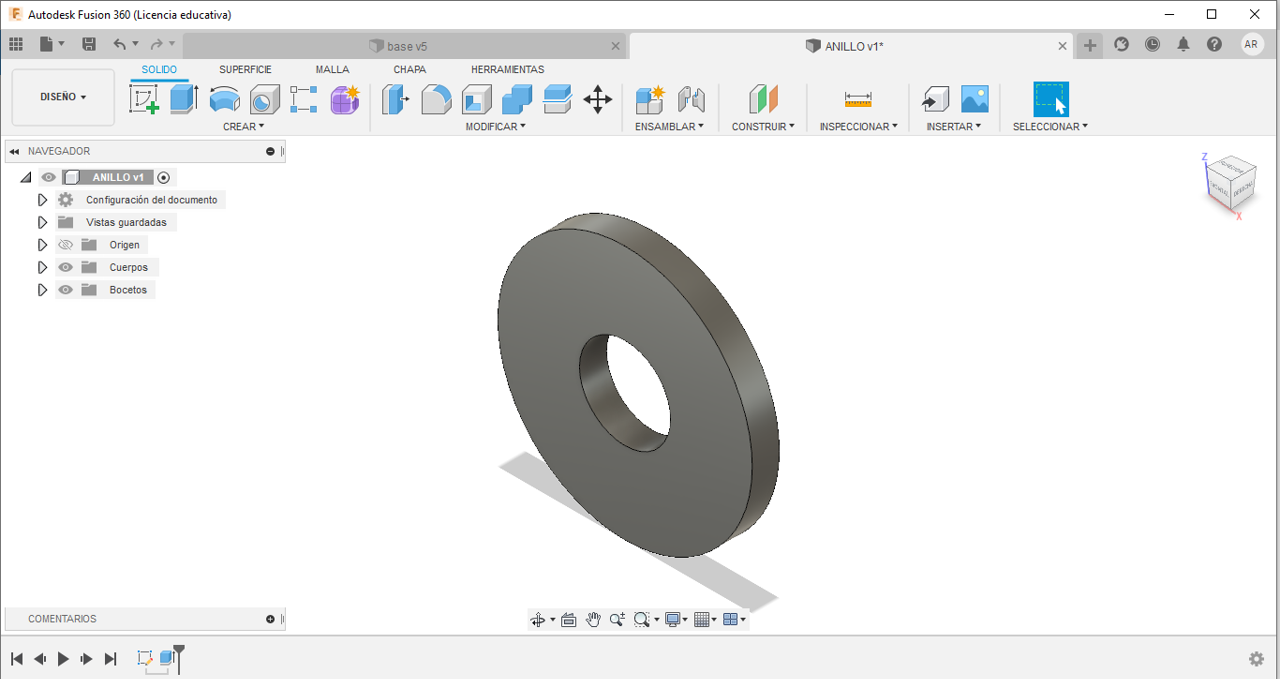This screenshot has width=1280, height=679.
Task: Open the notifications bell
Action: (x=1184, y=44)
